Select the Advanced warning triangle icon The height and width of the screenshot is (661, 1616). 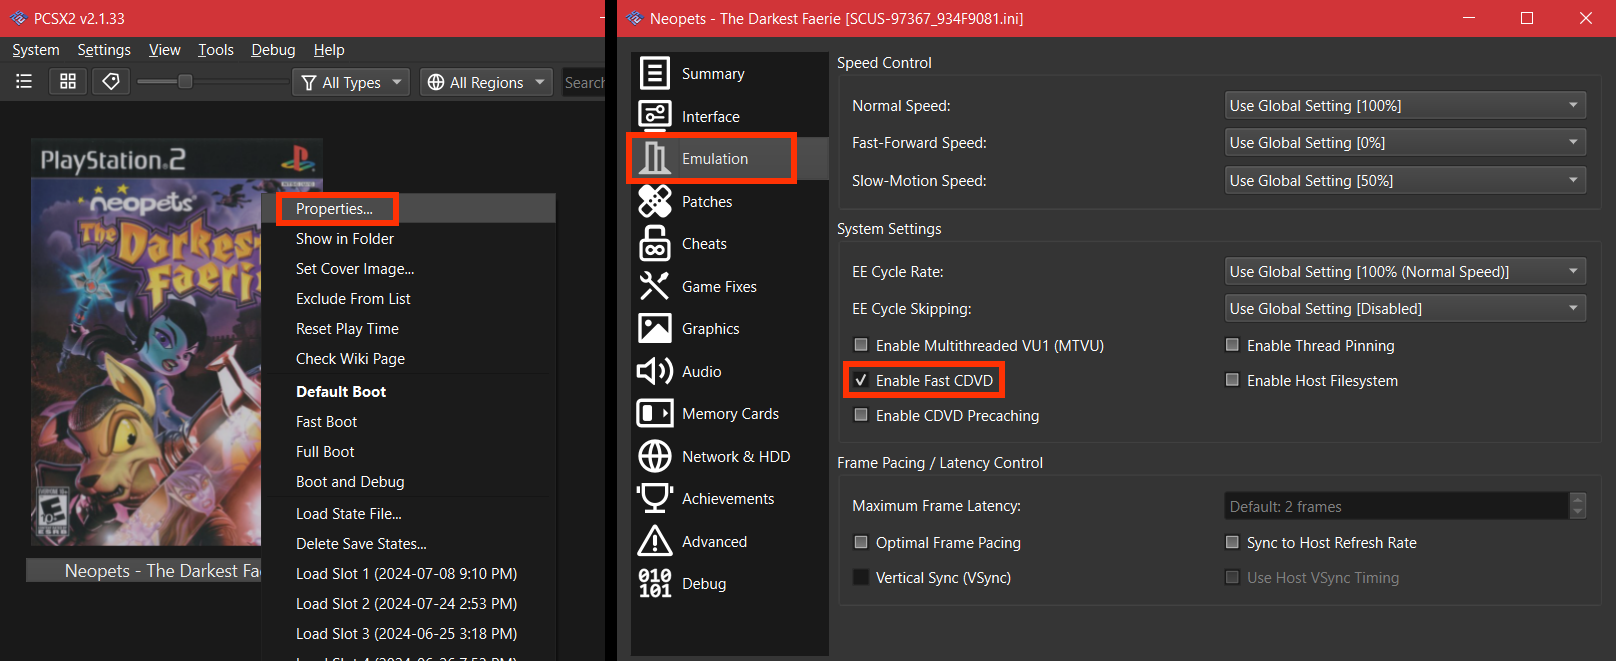point(655,541)
